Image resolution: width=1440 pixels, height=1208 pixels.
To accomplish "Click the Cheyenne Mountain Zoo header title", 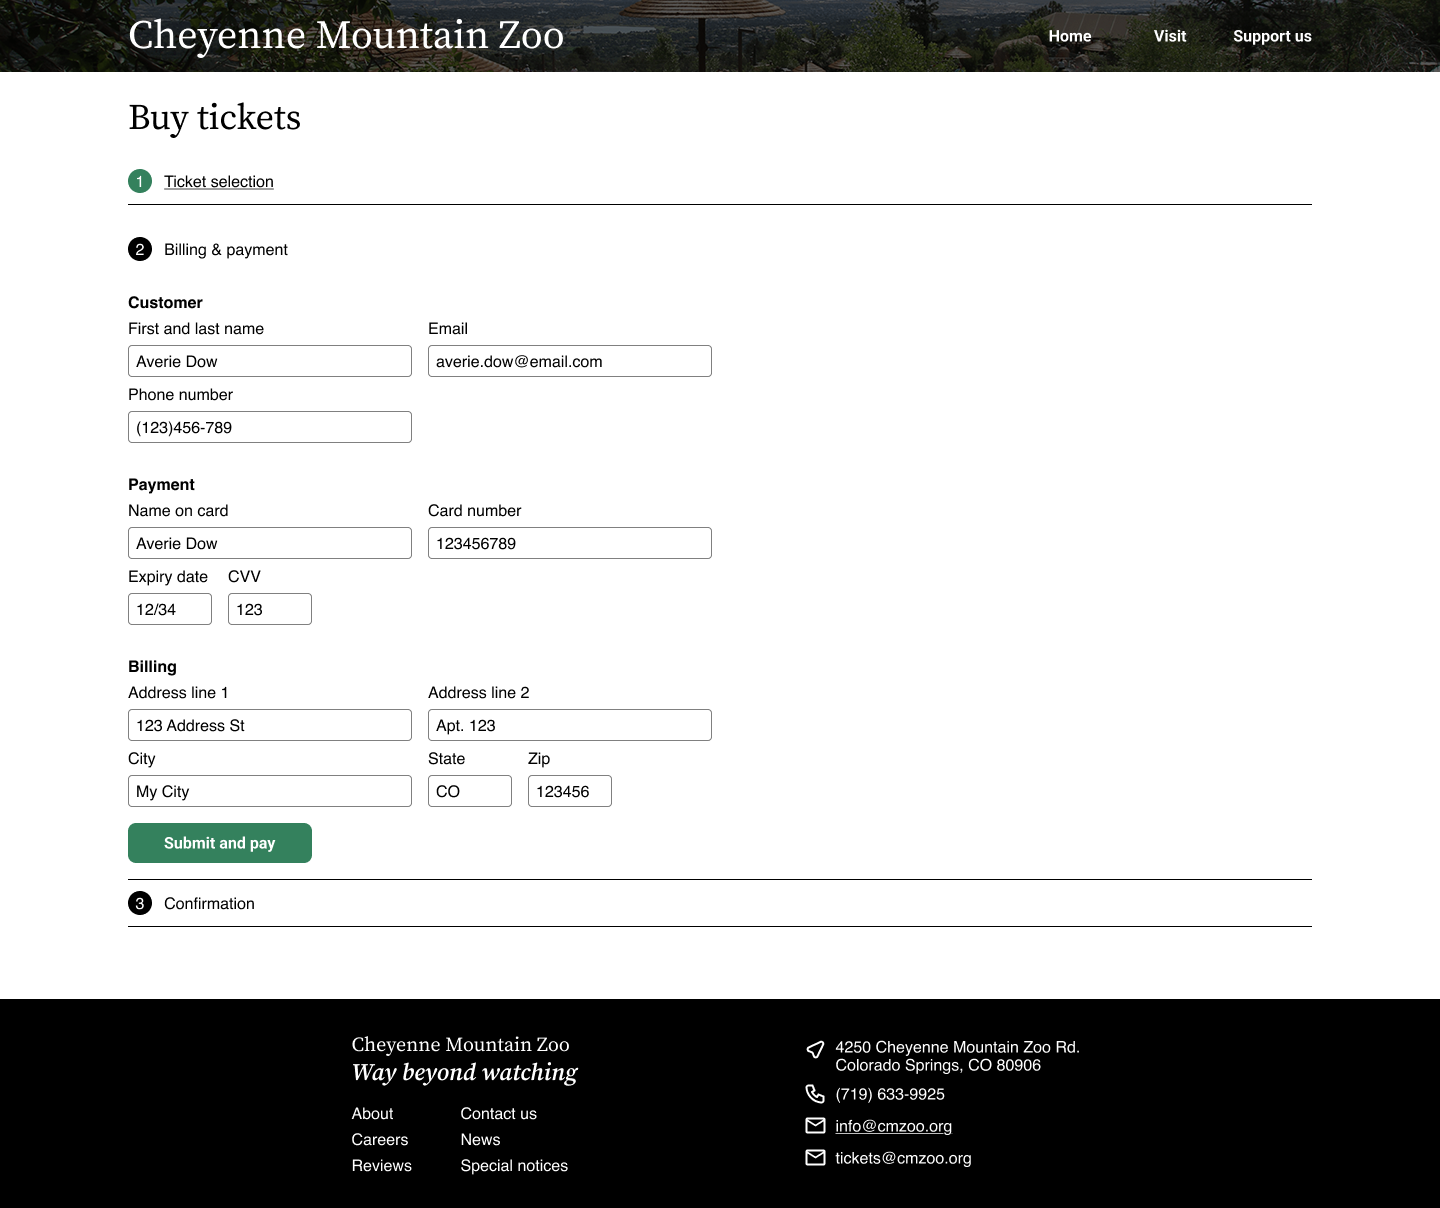I will click(x=346, y=35).
